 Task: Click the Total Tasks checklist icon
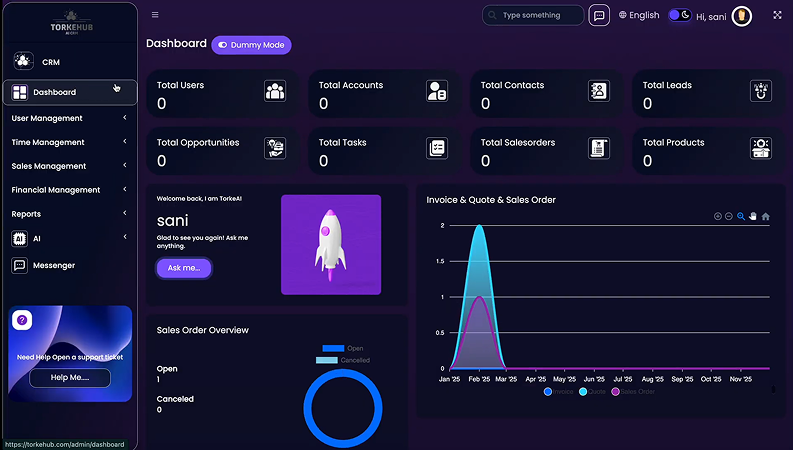pos(437,148)
